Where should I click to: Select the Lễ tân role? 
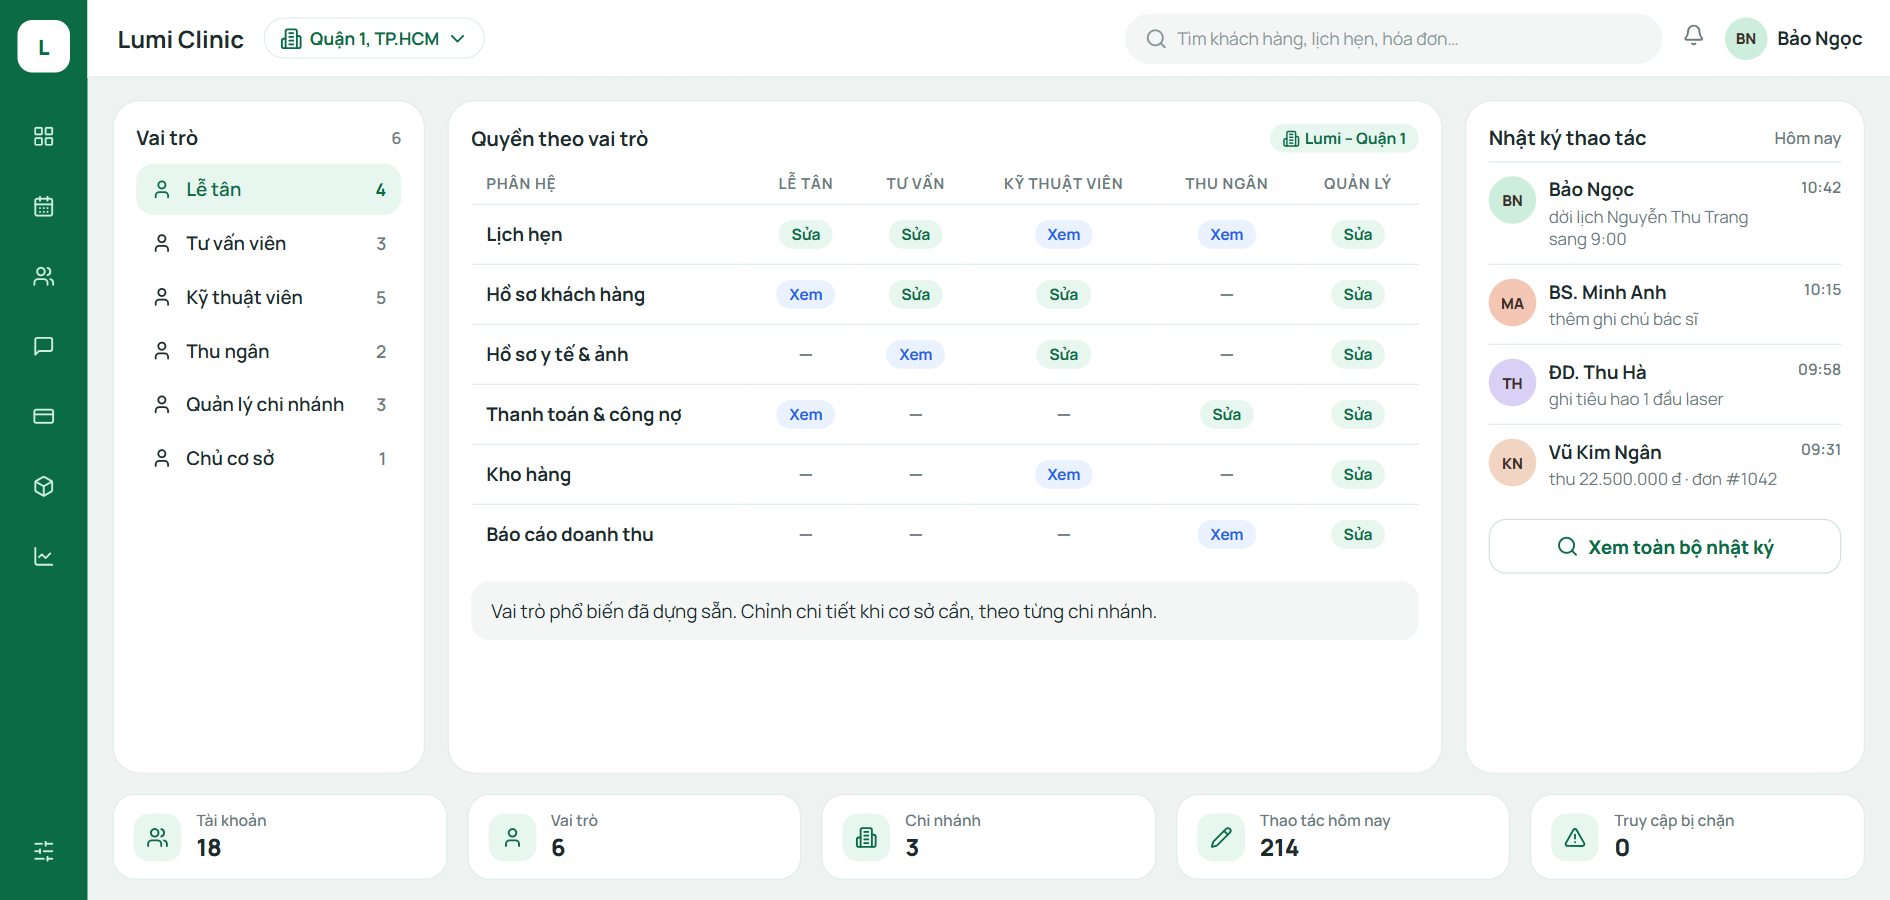pos(268,189)
